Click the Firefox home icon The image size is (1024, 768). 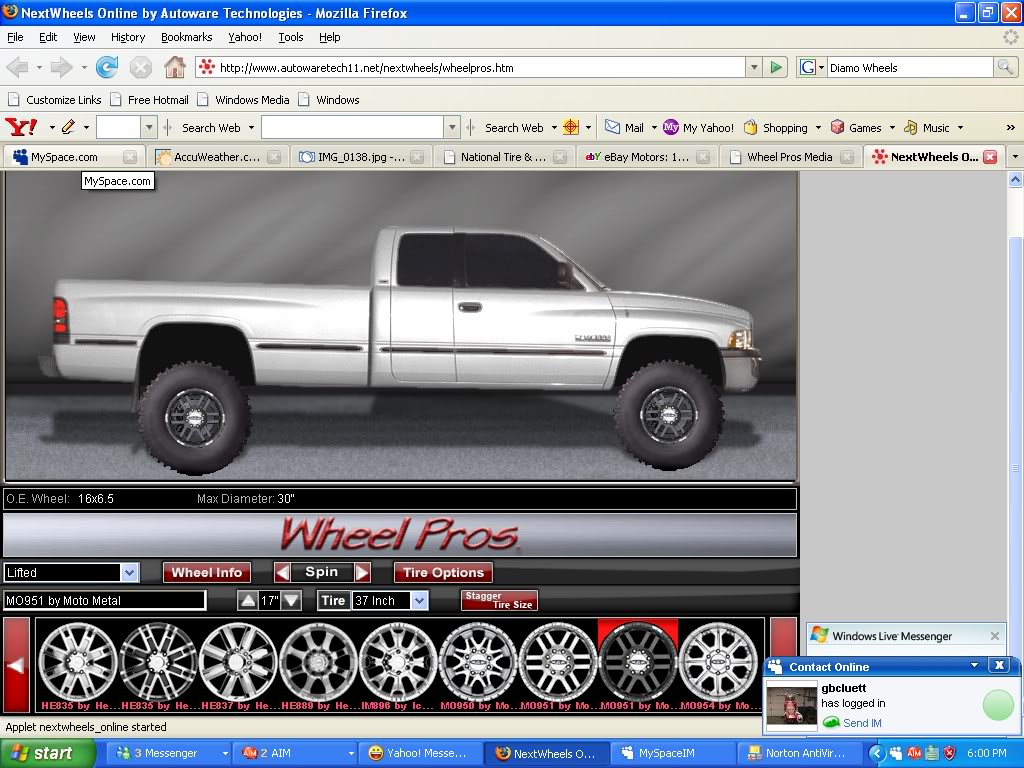point(174,68)
